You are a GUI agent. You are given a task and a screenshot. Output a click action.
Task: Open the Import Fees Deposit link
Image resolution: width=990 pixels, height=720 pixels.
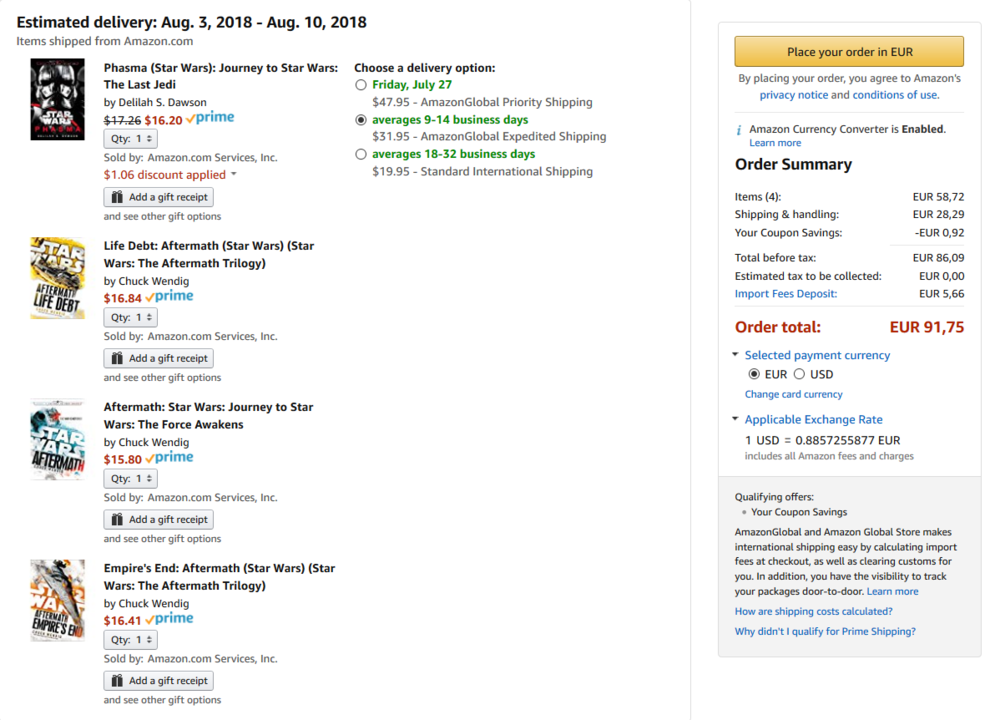[785, 294]
